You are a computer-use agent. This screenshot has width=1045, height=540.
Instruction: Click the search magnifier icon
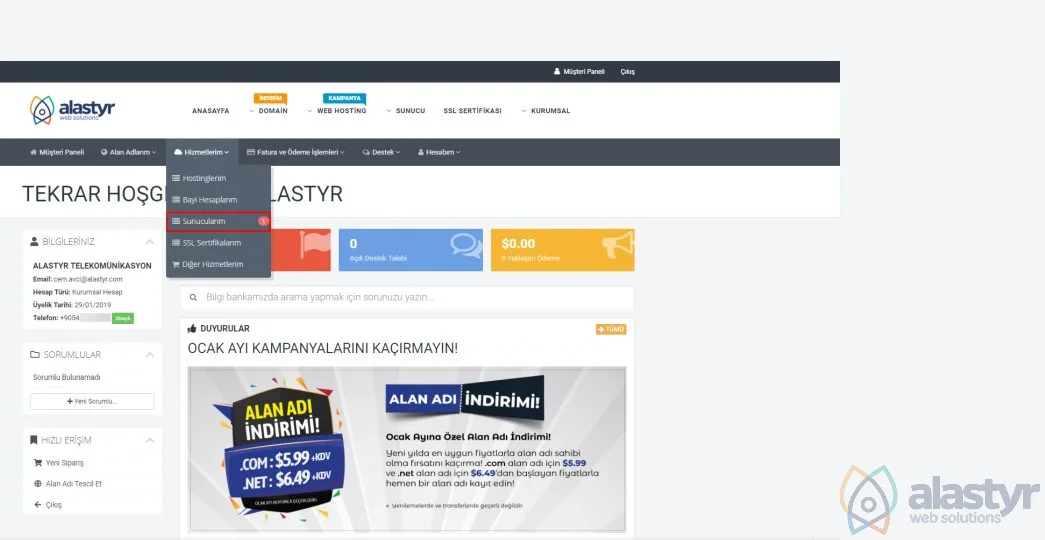pos(193,297)
